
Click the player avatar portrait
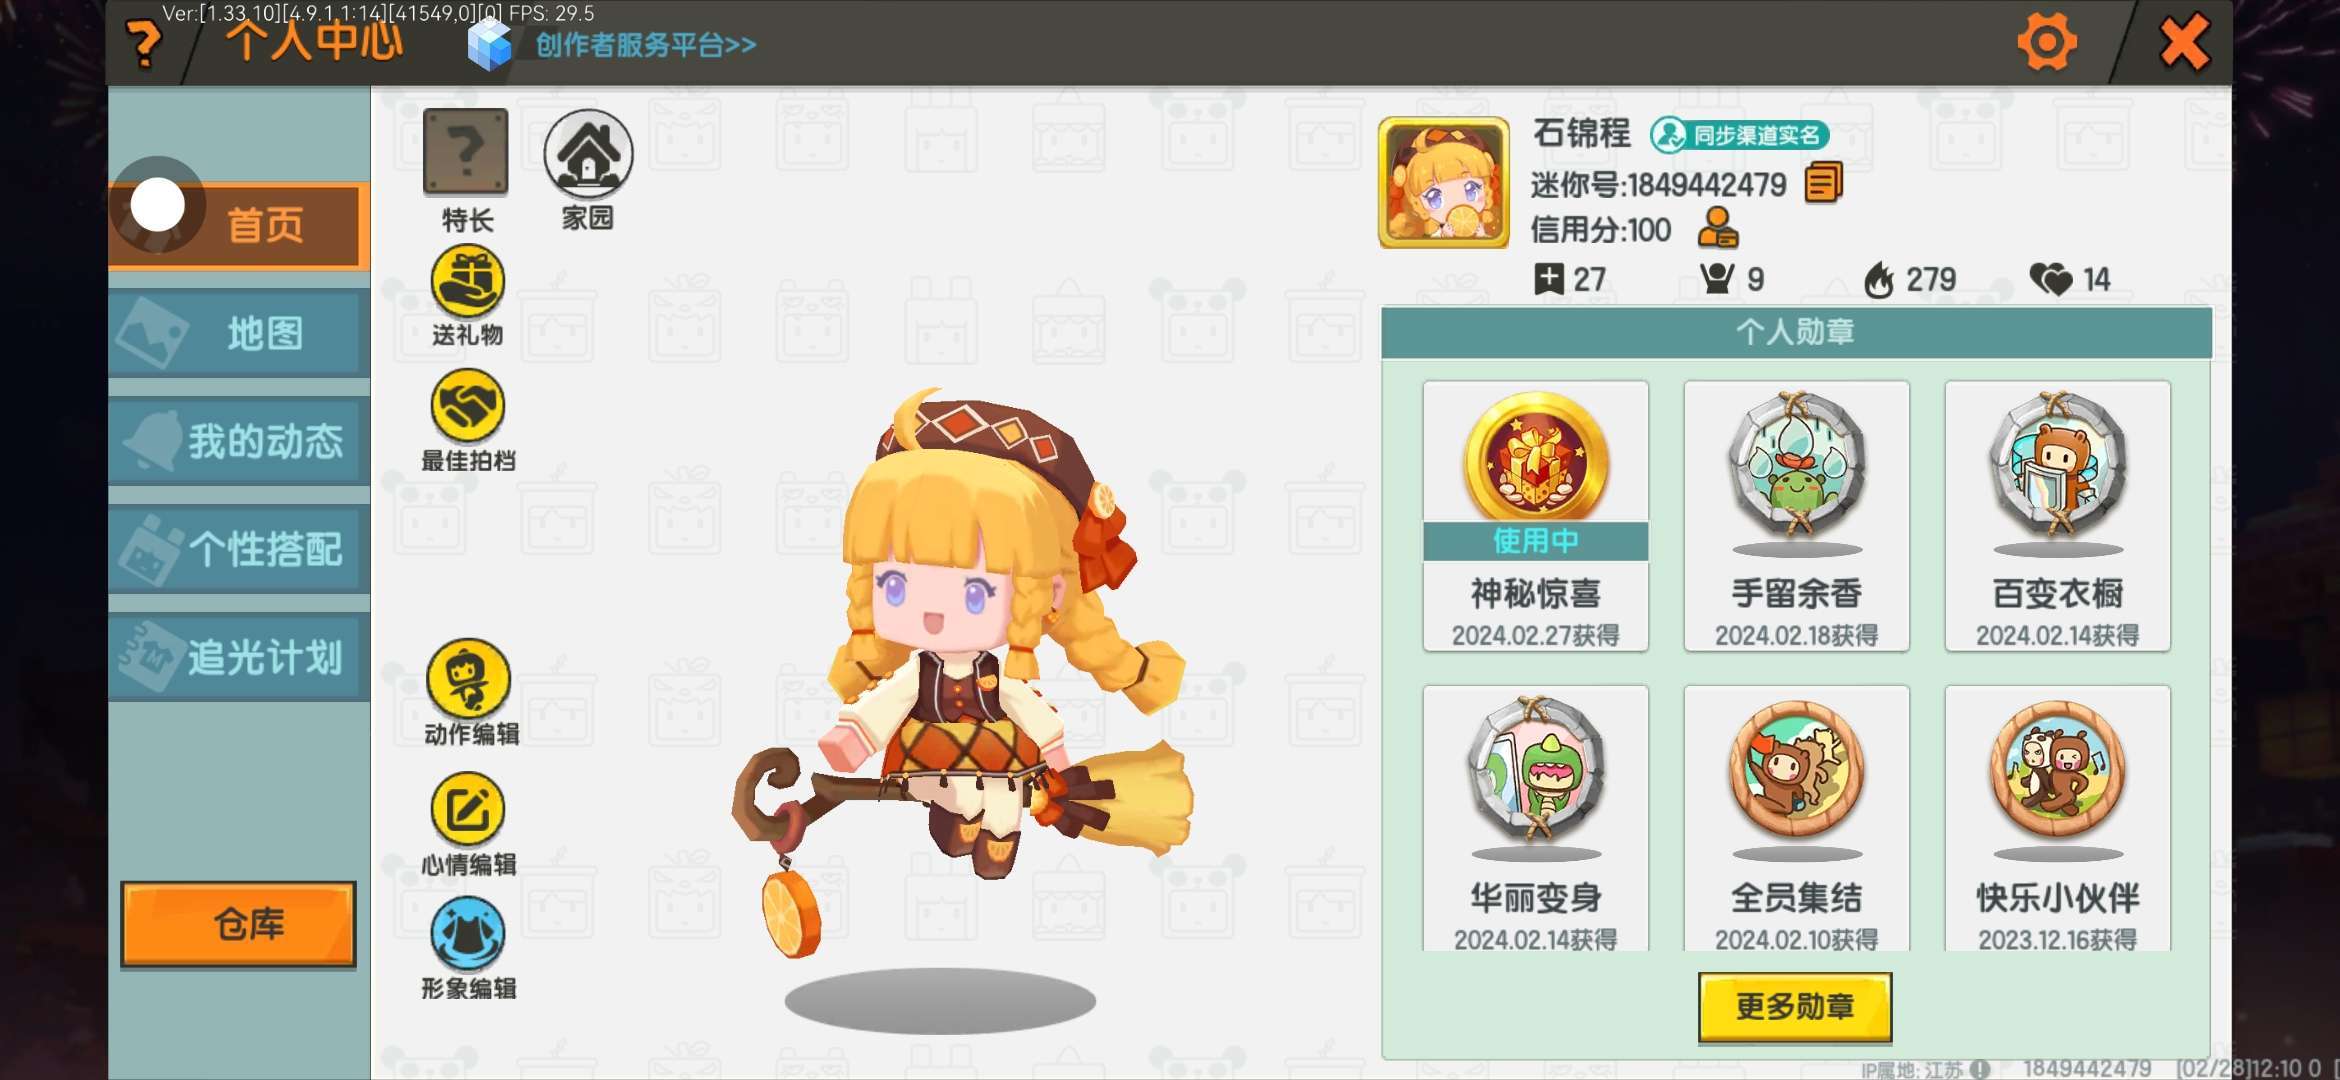1443,182
